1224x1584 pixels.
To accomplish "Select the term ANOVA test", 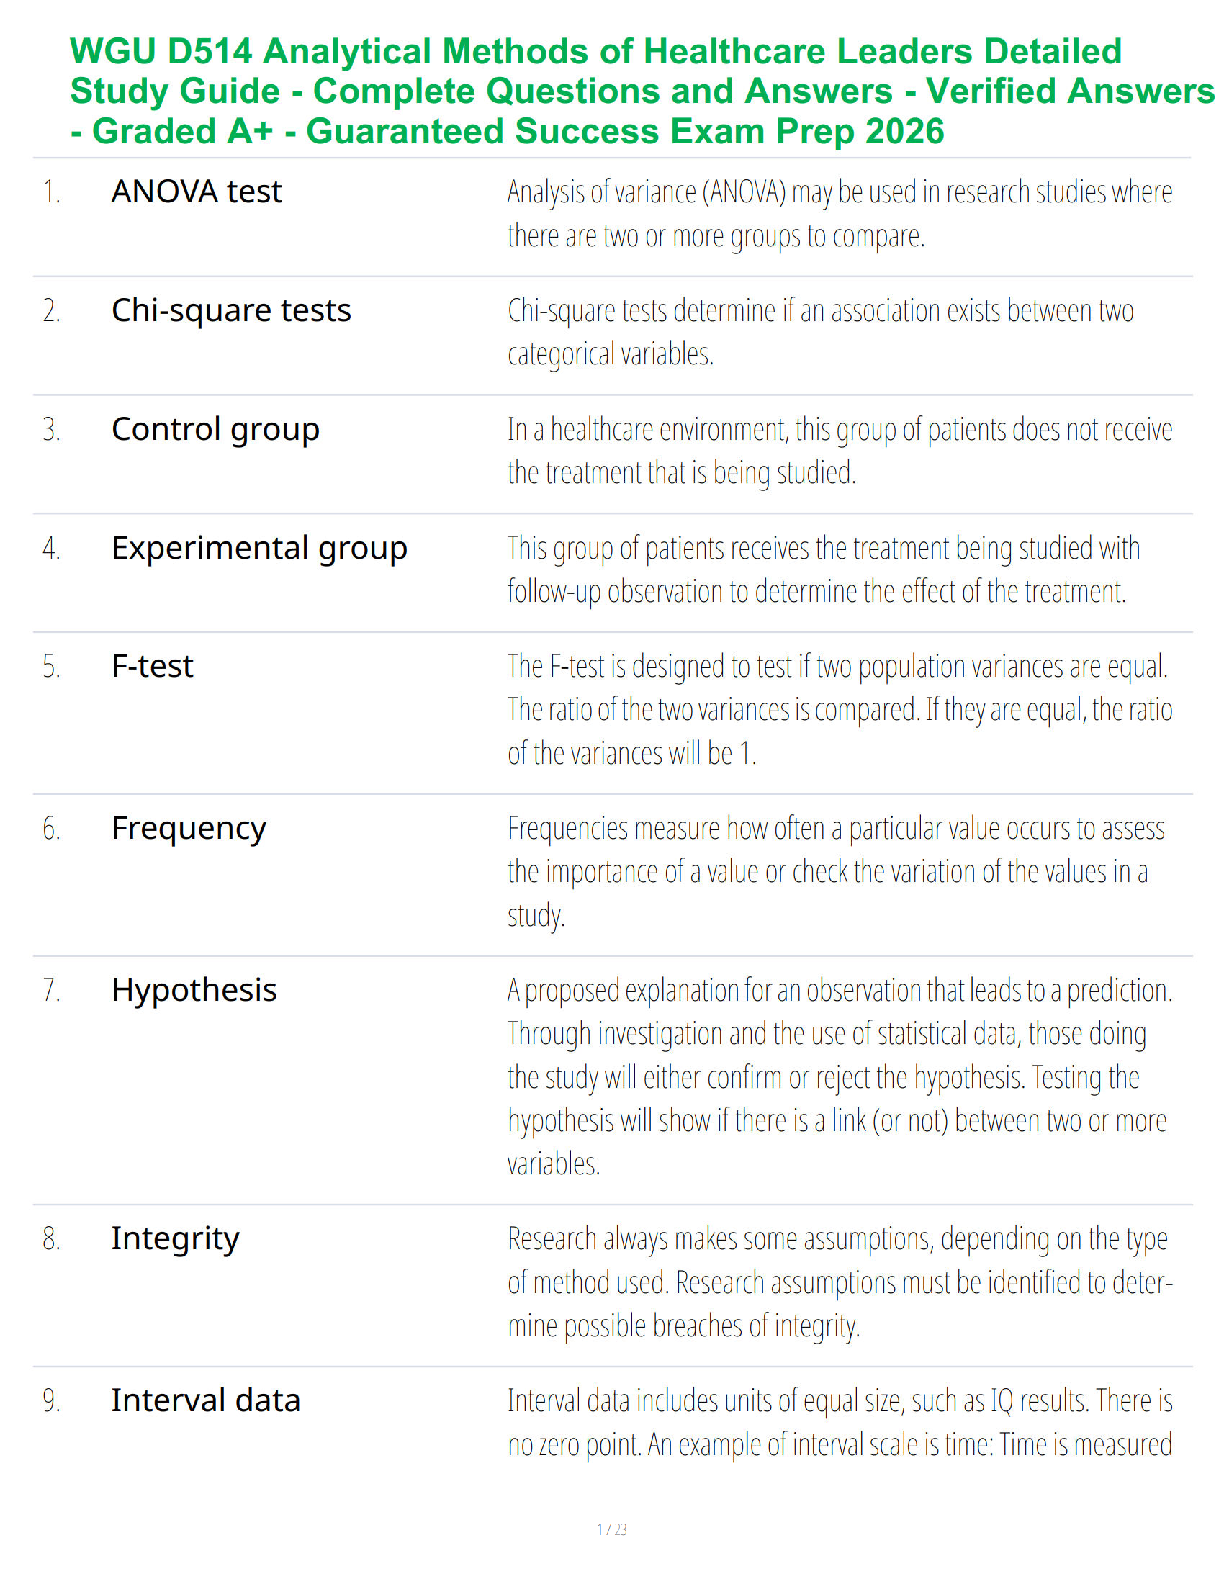I will [x=197, y=191].
